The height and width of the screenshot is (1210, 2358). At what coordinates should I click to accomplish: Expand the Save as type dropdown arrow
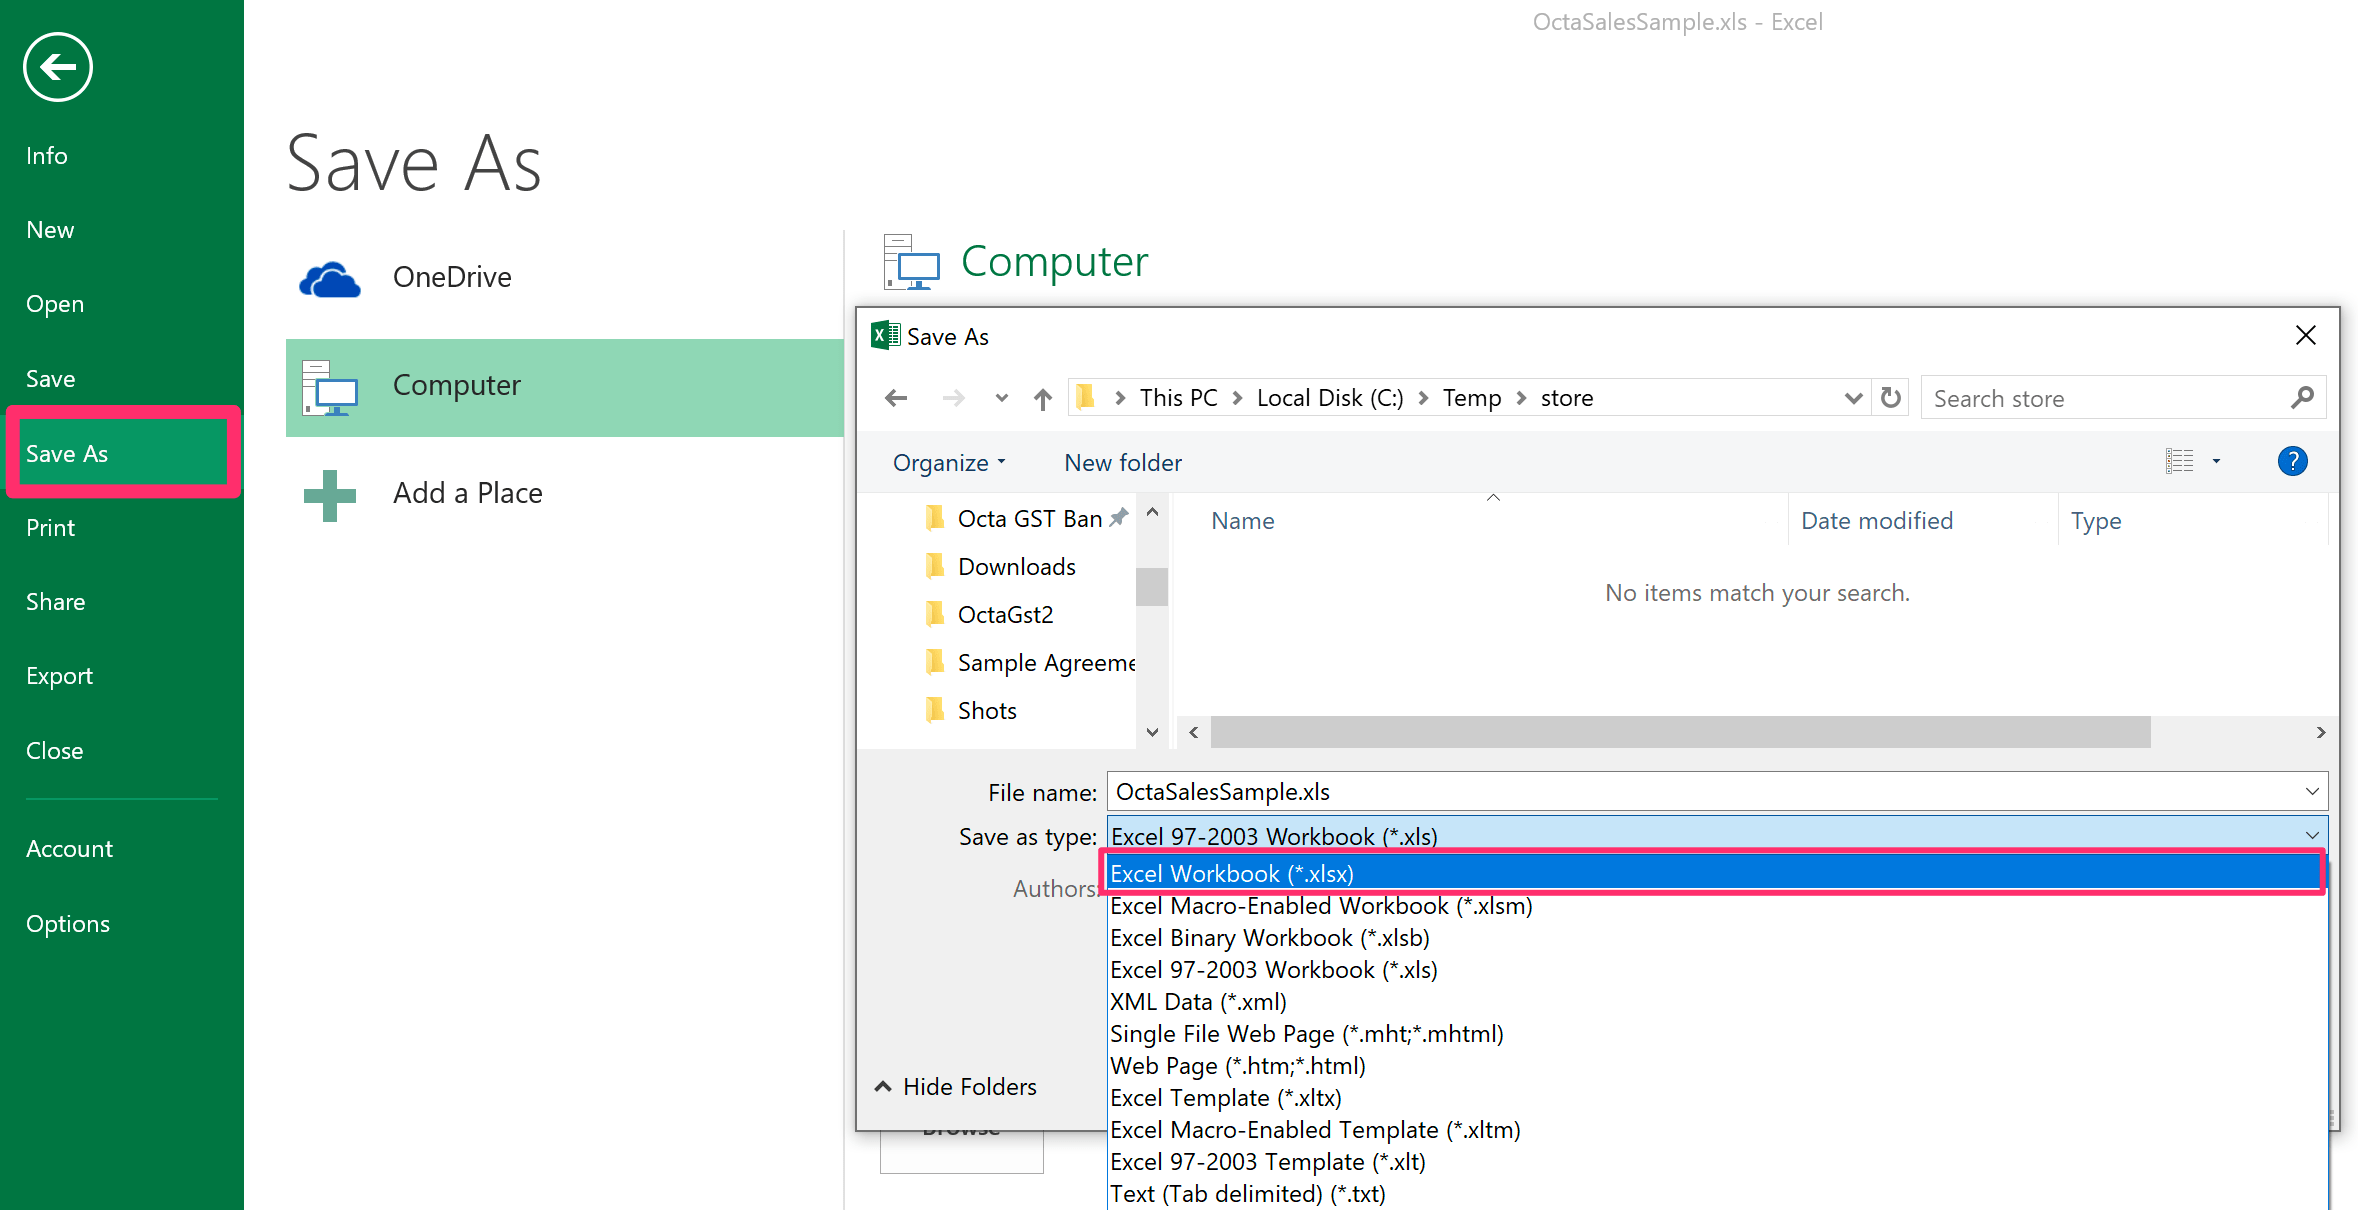(2312, 836)
